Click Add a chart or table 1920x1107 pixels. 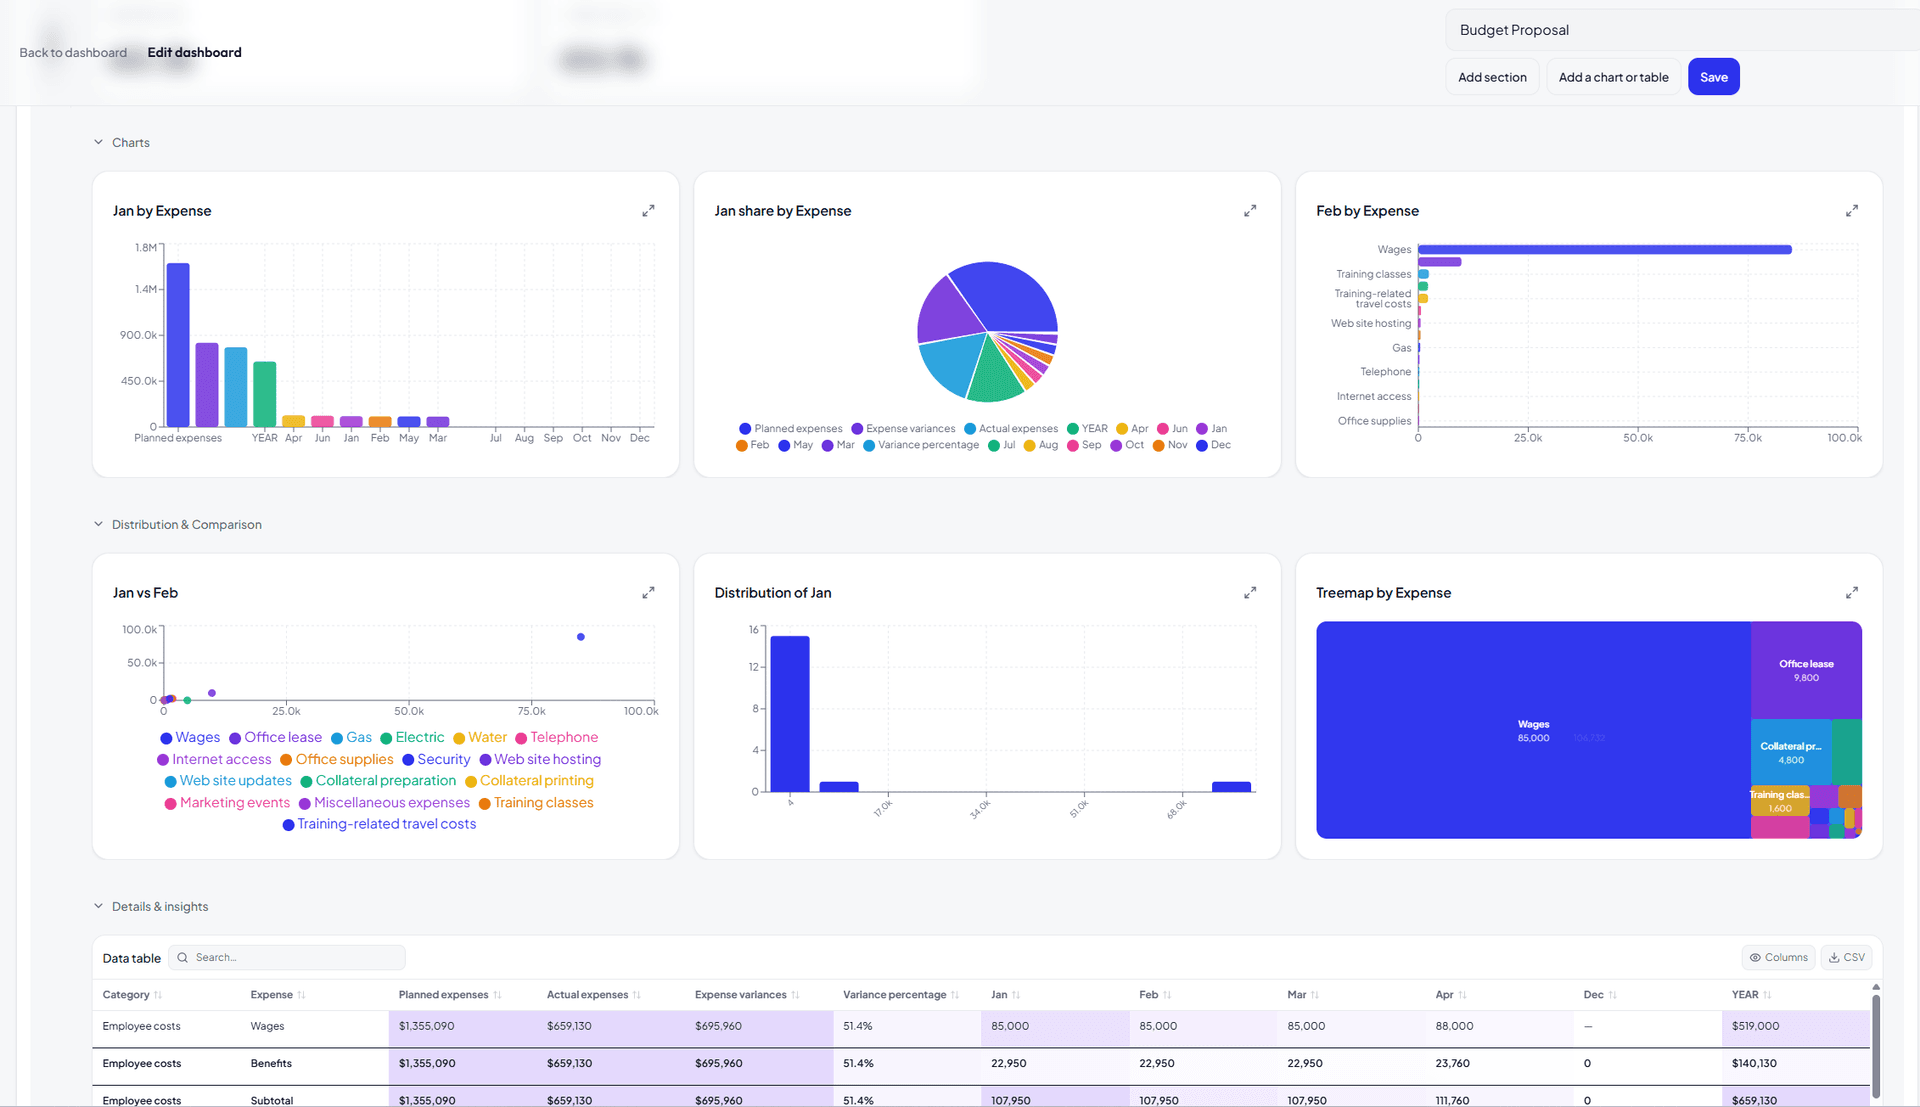[x=1612, y=76]
